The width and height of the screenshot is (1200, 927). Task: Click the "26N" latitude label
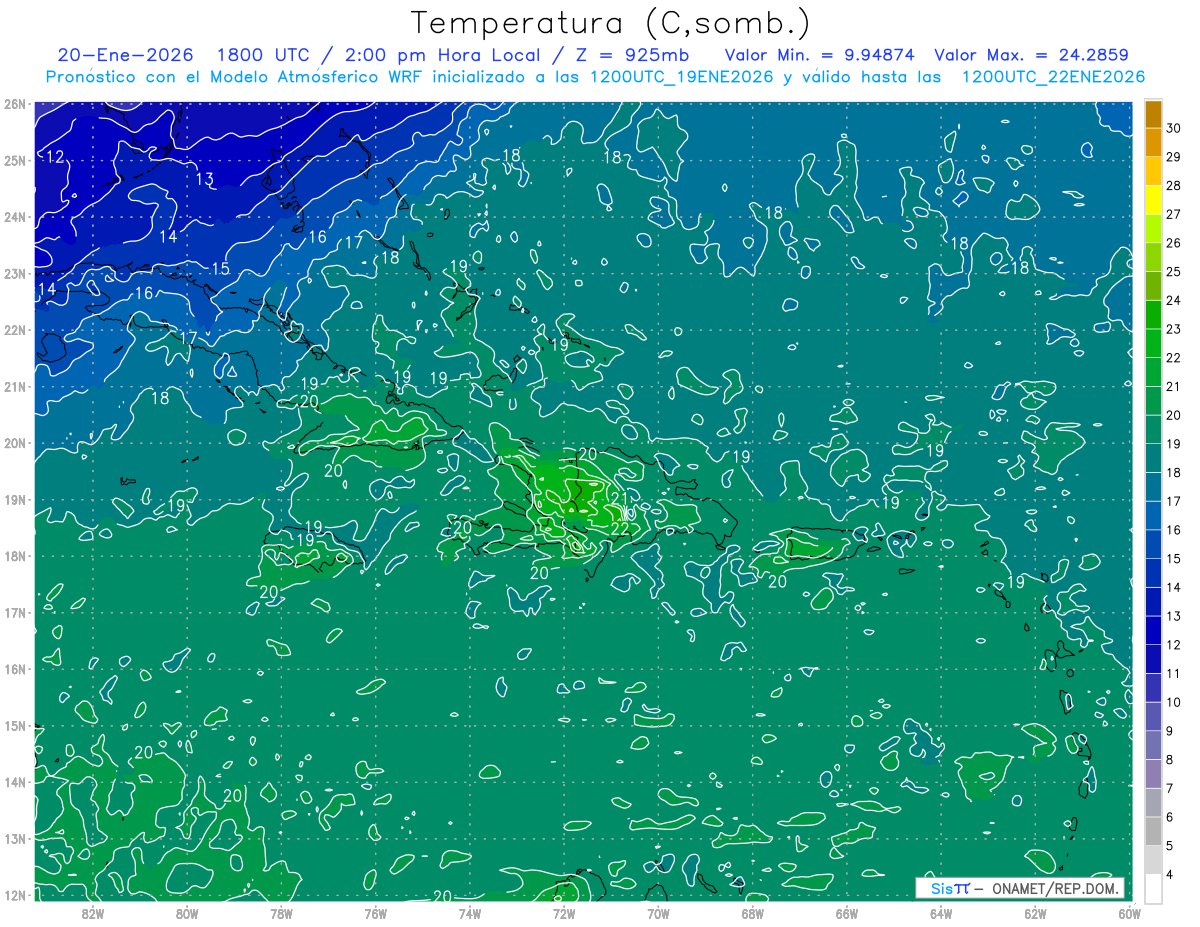pos(15,104)
